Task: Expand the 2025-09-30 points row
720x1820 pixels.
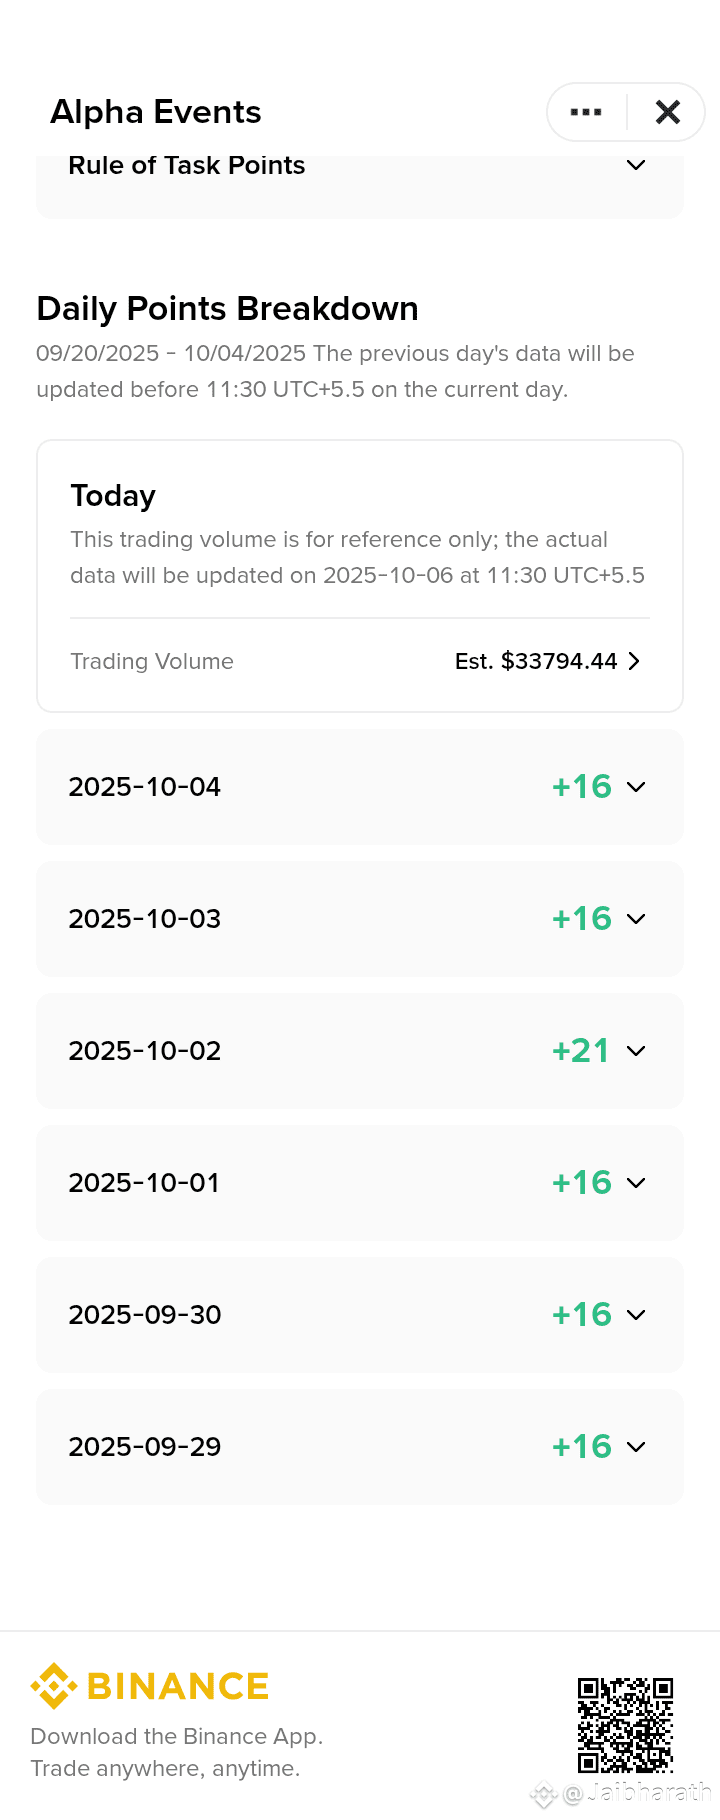Action: point(360,1315)
